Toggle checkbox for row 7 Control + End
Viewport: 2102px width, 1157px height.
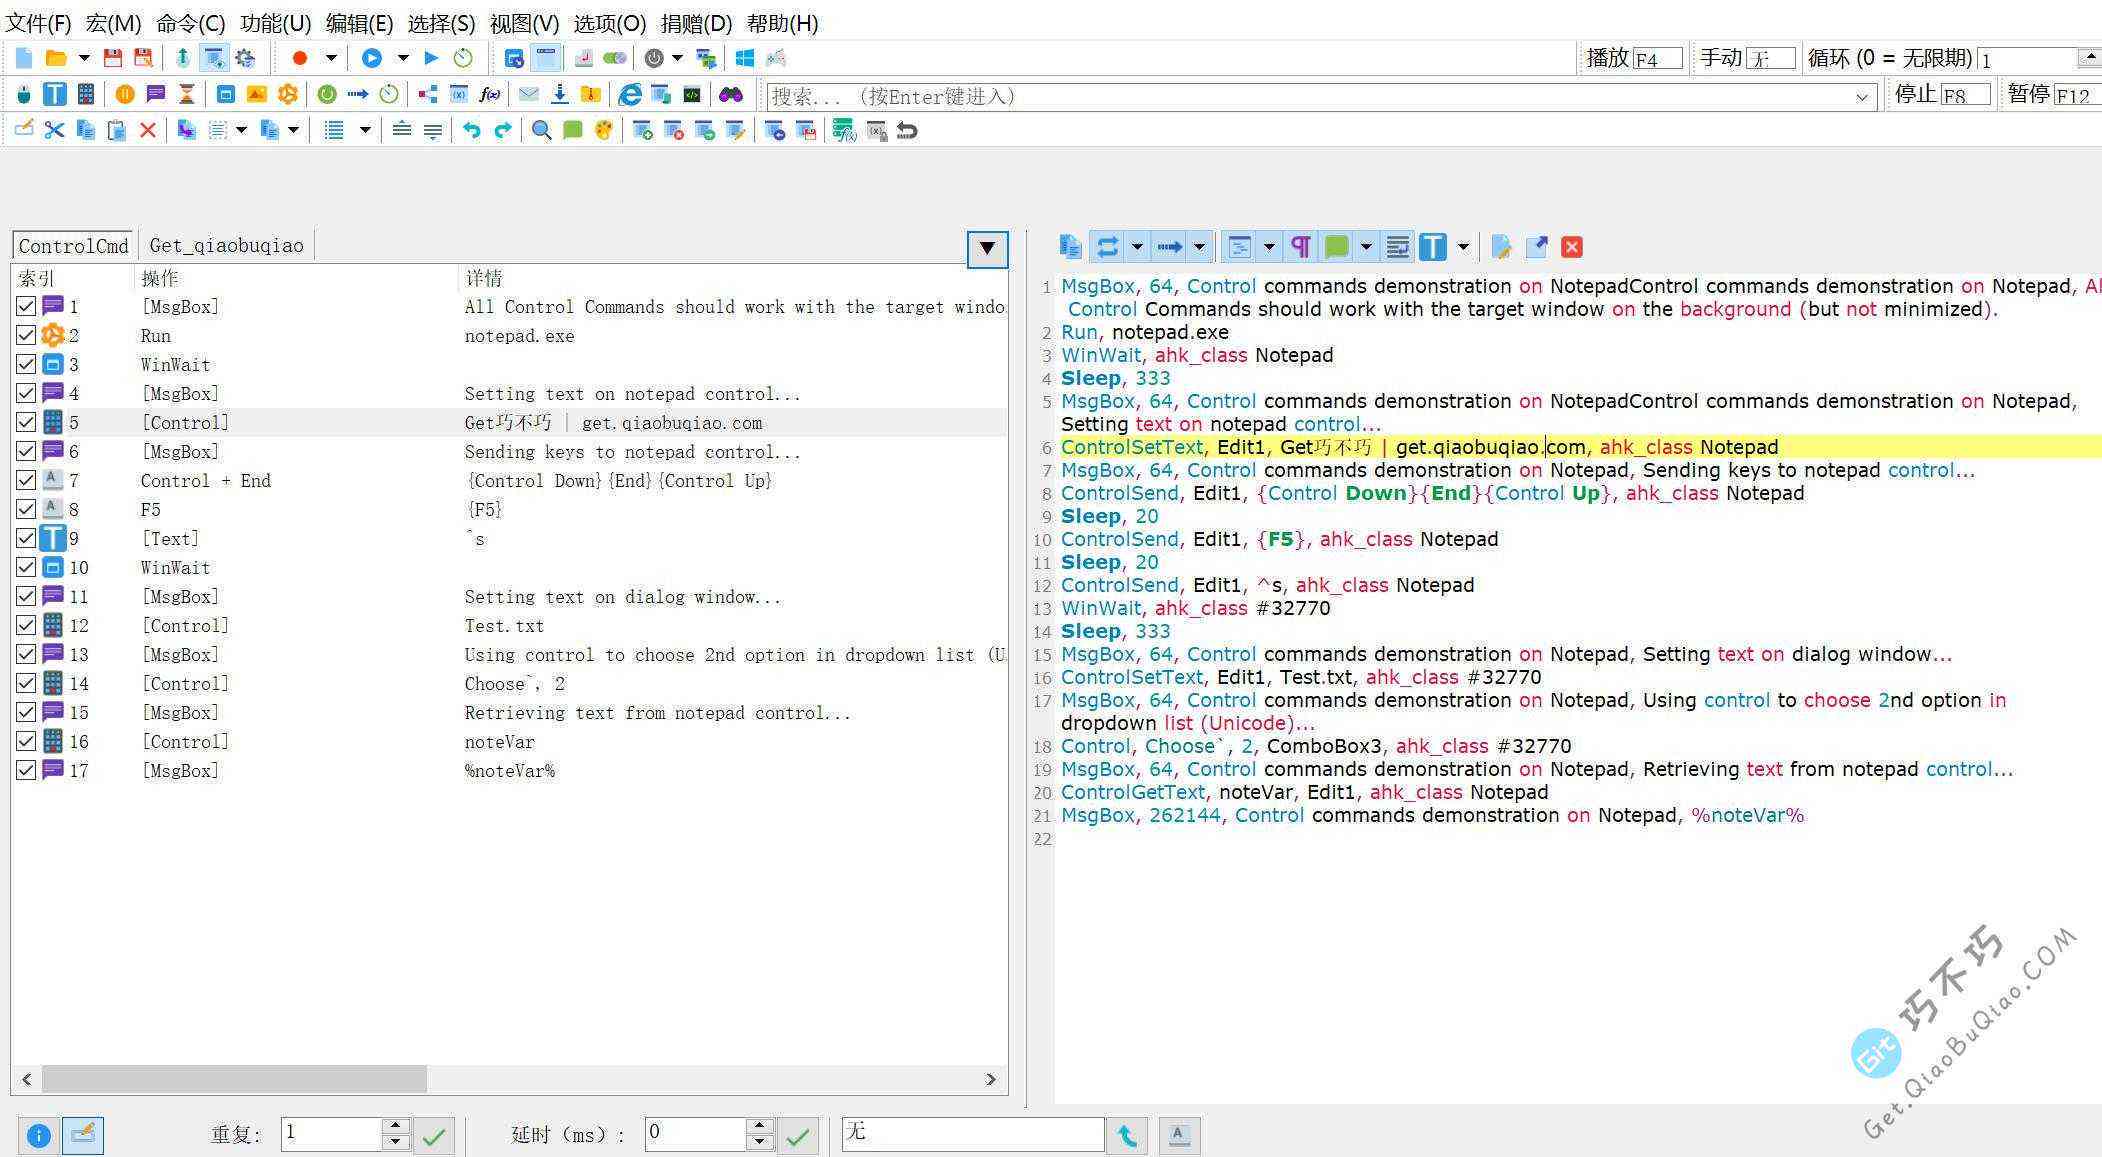(x=26, y=480)
